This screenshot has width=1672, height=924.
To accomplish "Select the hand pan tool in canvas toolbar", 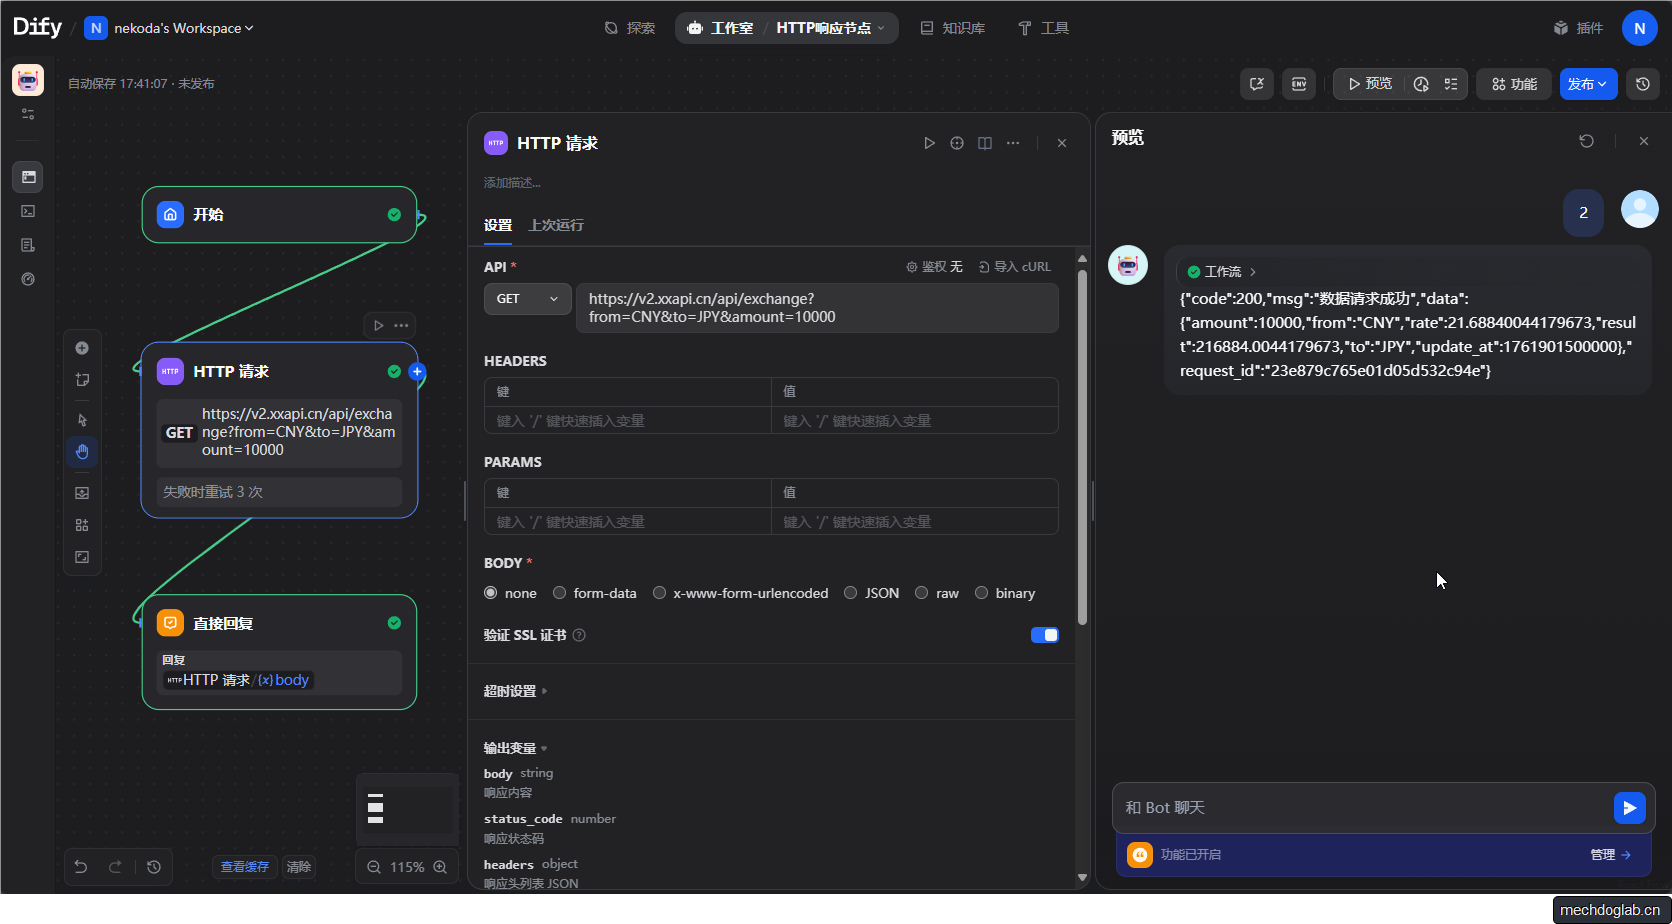I will [x=82, y=452].
